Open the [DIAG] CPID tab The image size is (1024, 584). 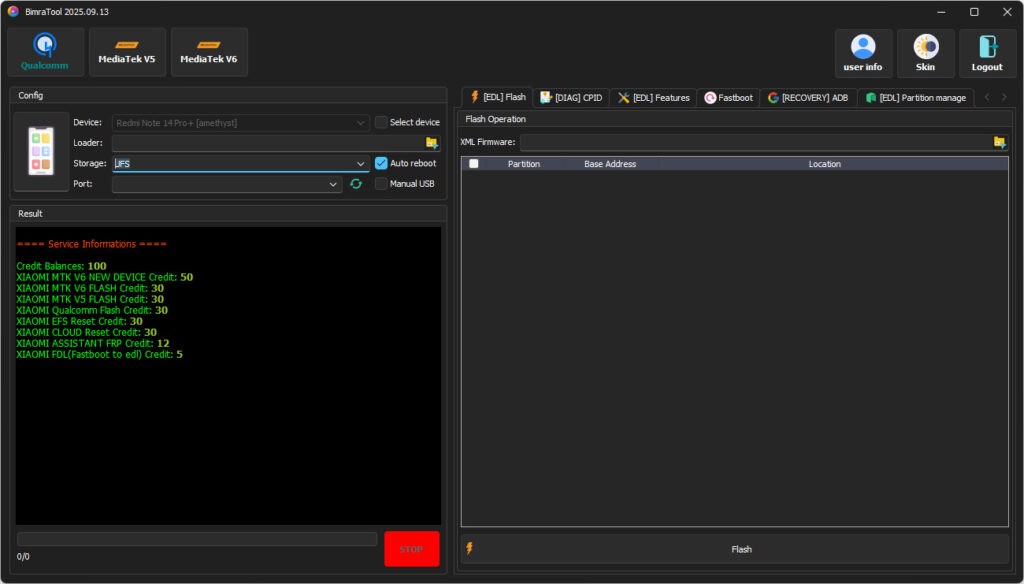[571, 98]
